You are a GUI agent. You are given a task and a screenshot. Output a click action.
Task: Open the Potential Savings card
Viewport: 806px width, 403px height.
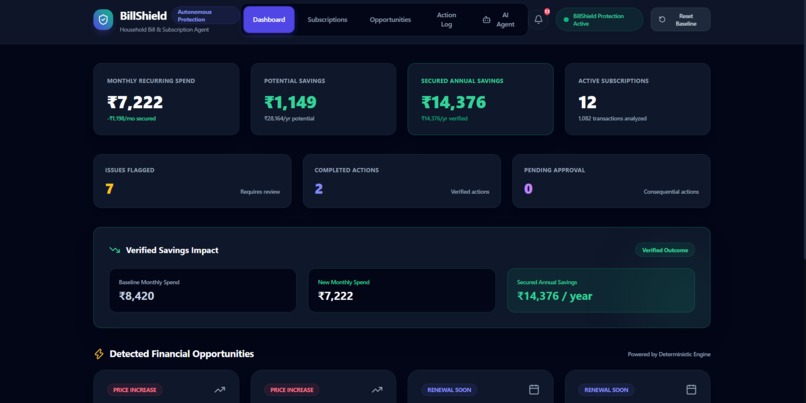[323, 99]
